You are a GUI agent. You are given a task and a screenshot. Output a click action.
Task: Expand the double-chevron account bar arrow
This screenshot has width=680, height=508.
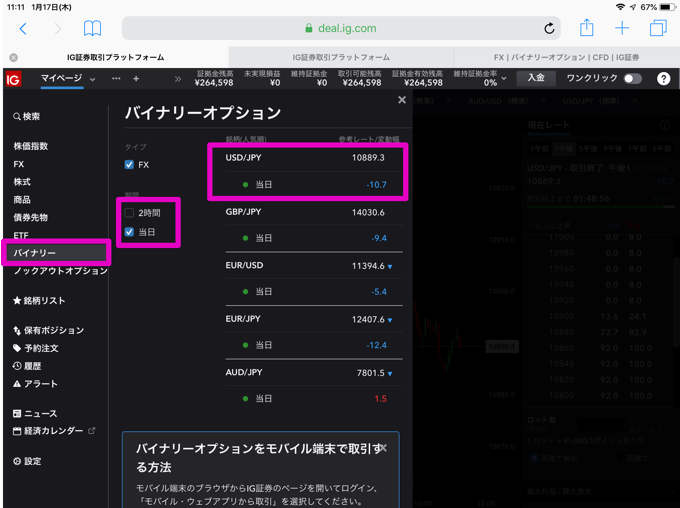[178, 79]
